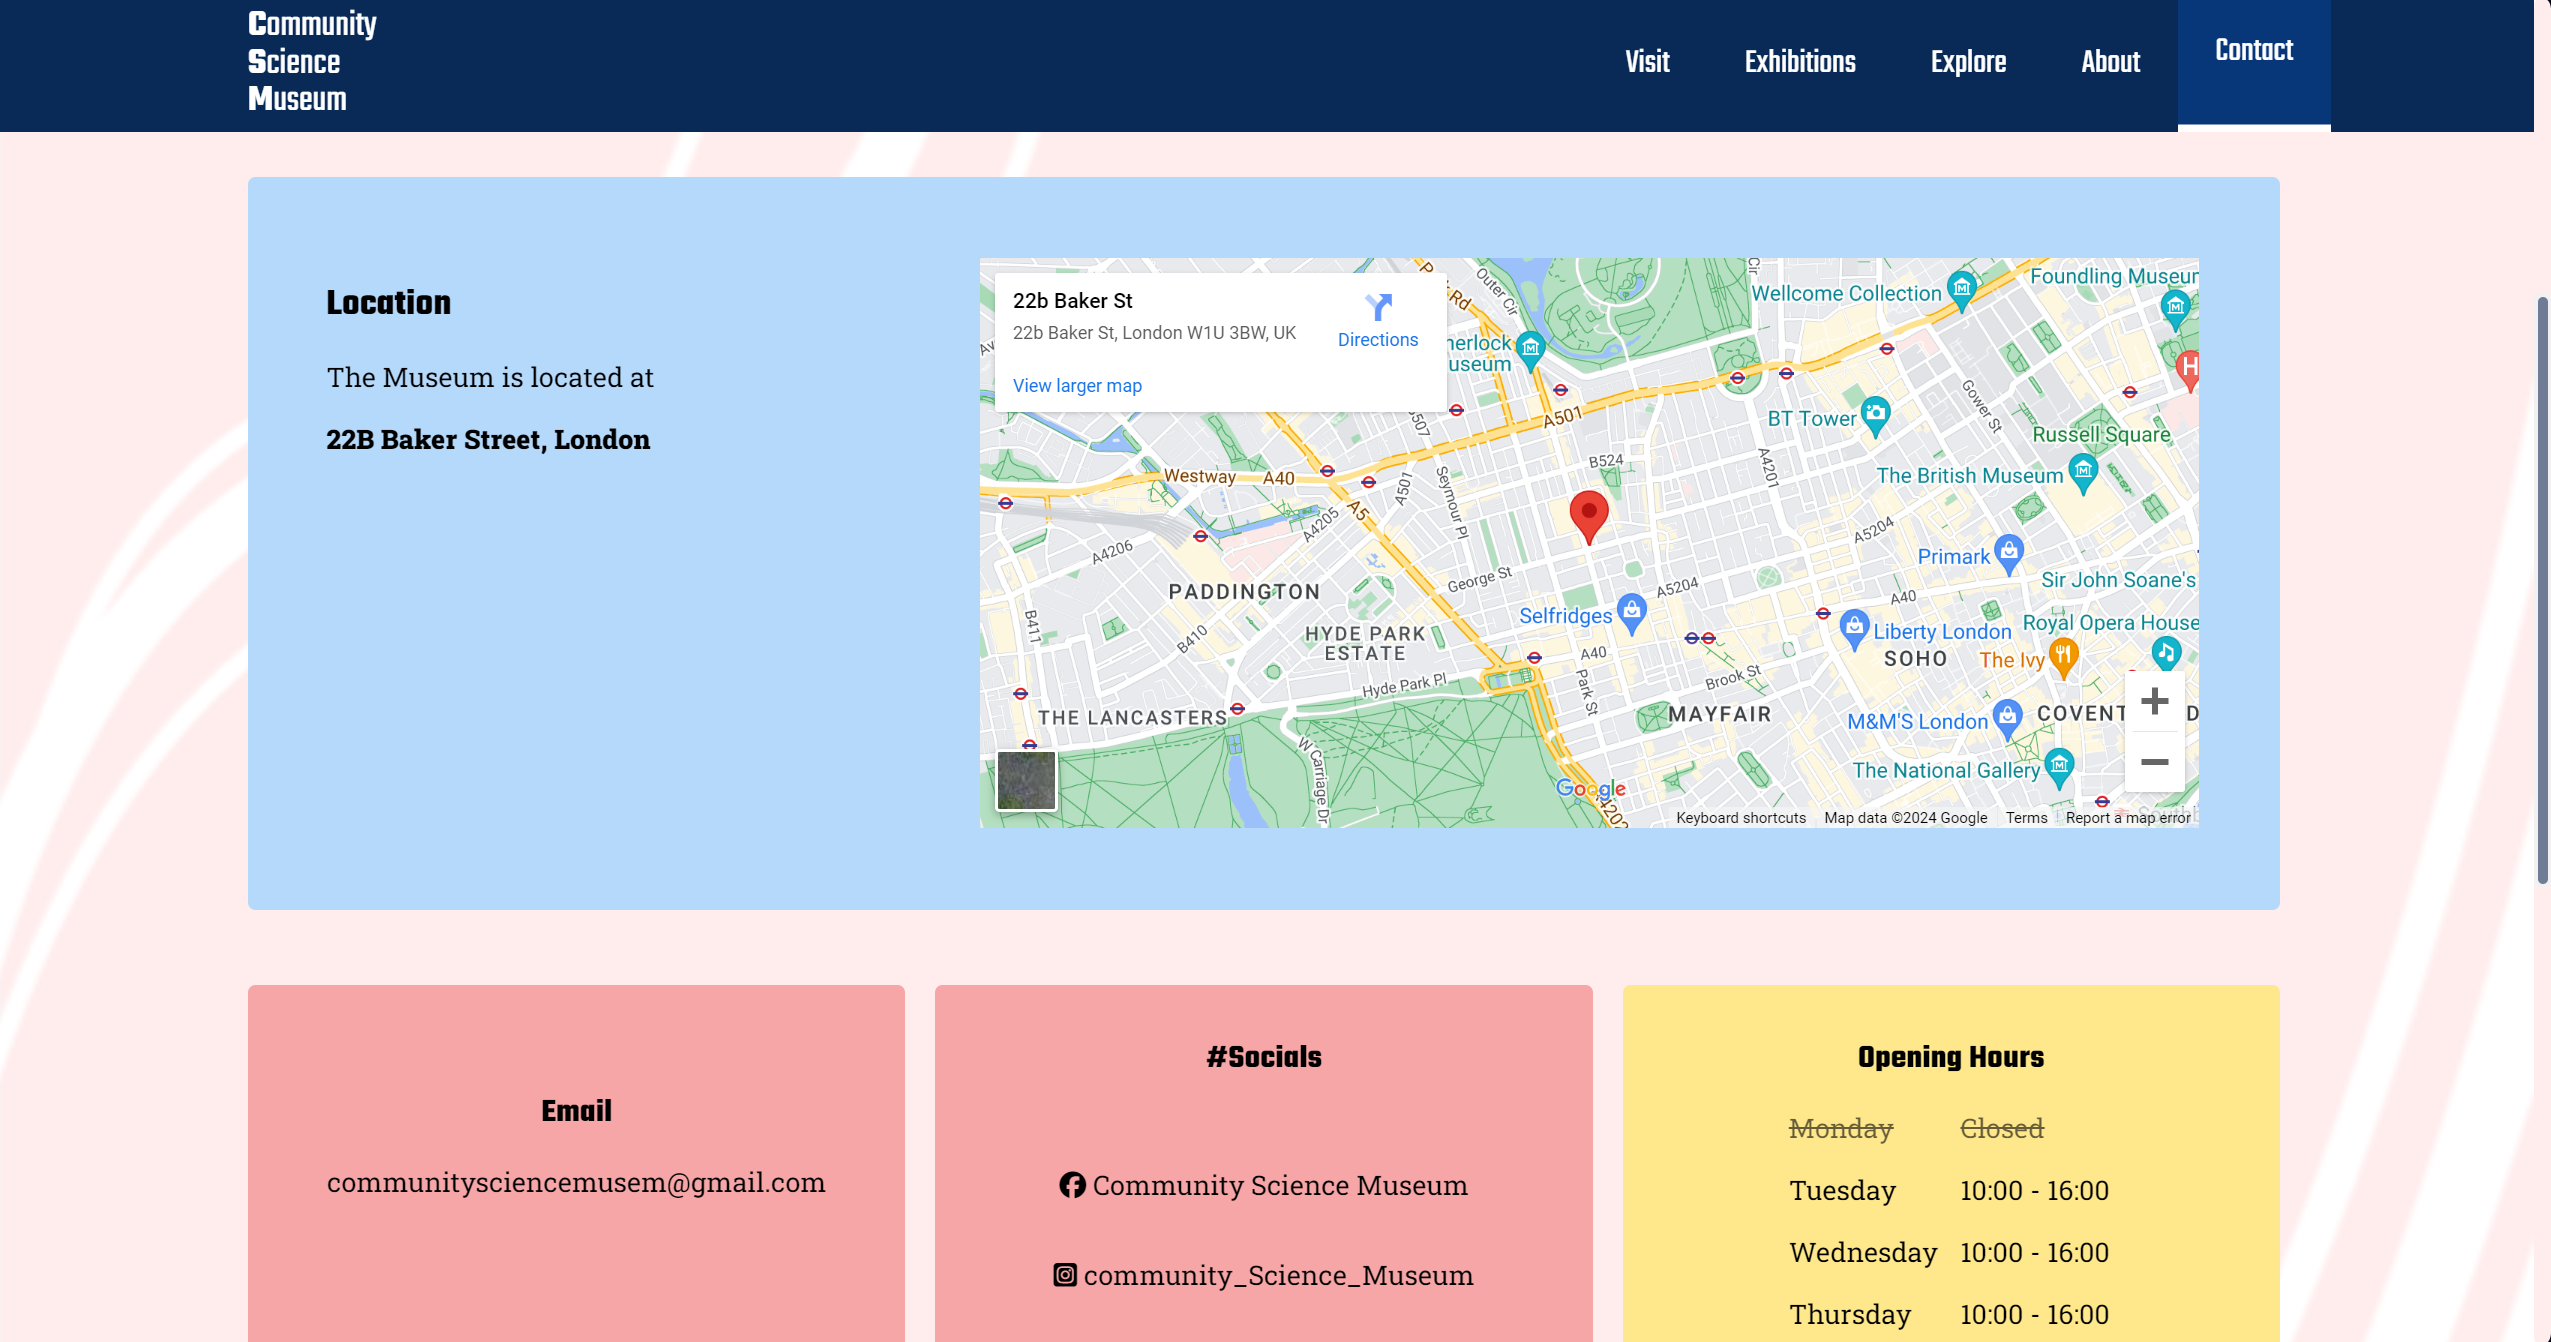Viewport: 2551px width, 1342px height.
Task: Zoom out on the map with the minus control
Action: [2152, 763]
